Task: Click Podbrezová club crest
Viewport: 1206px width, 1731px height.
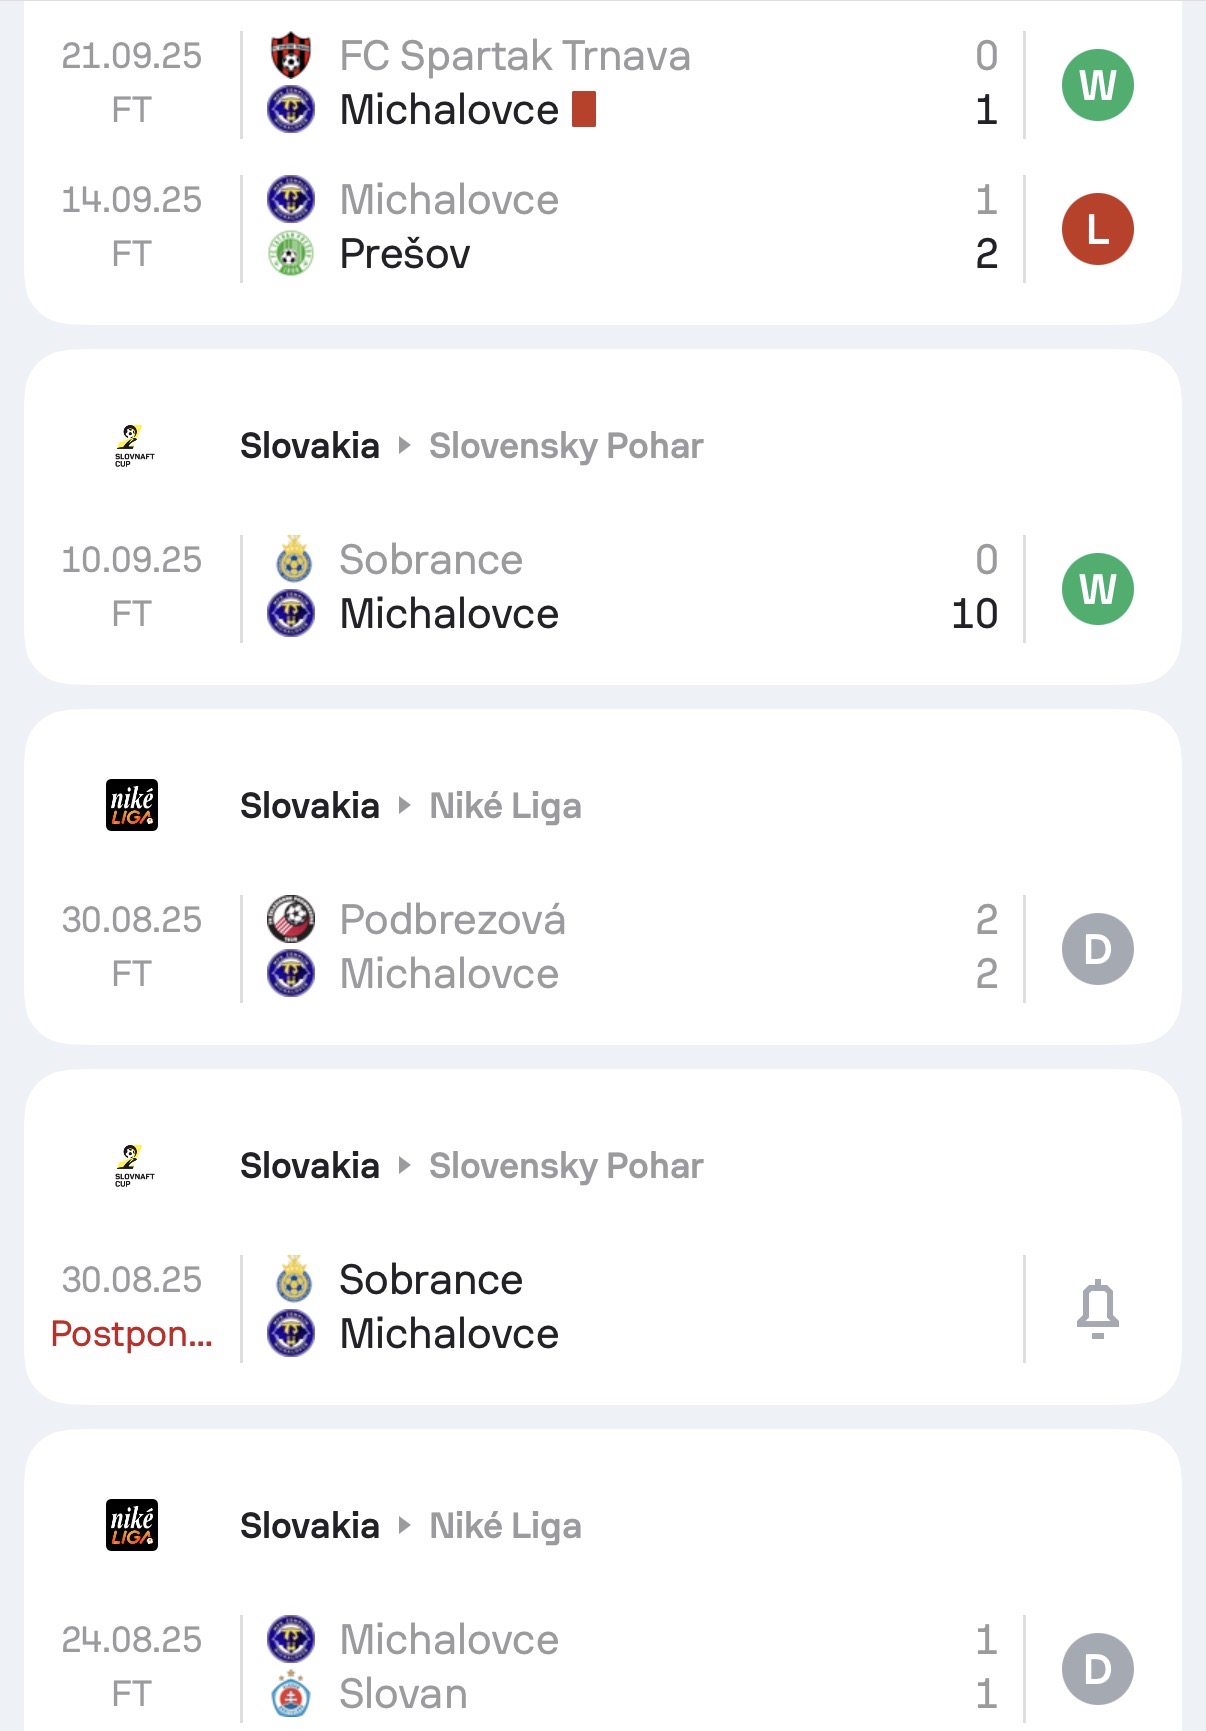Action: [291, 919]
